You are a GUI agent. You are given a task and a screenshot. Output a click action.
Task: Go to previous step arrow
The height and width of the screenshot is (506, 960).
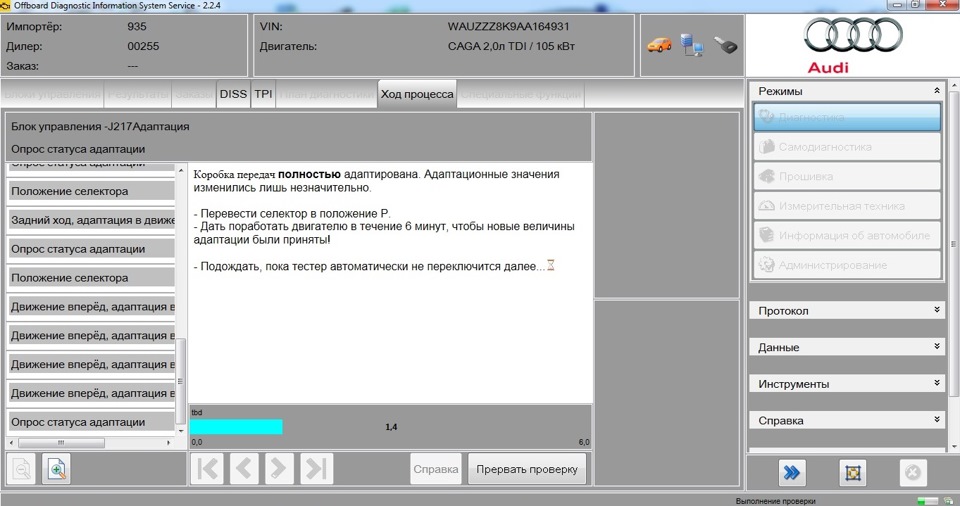(244, 469)
